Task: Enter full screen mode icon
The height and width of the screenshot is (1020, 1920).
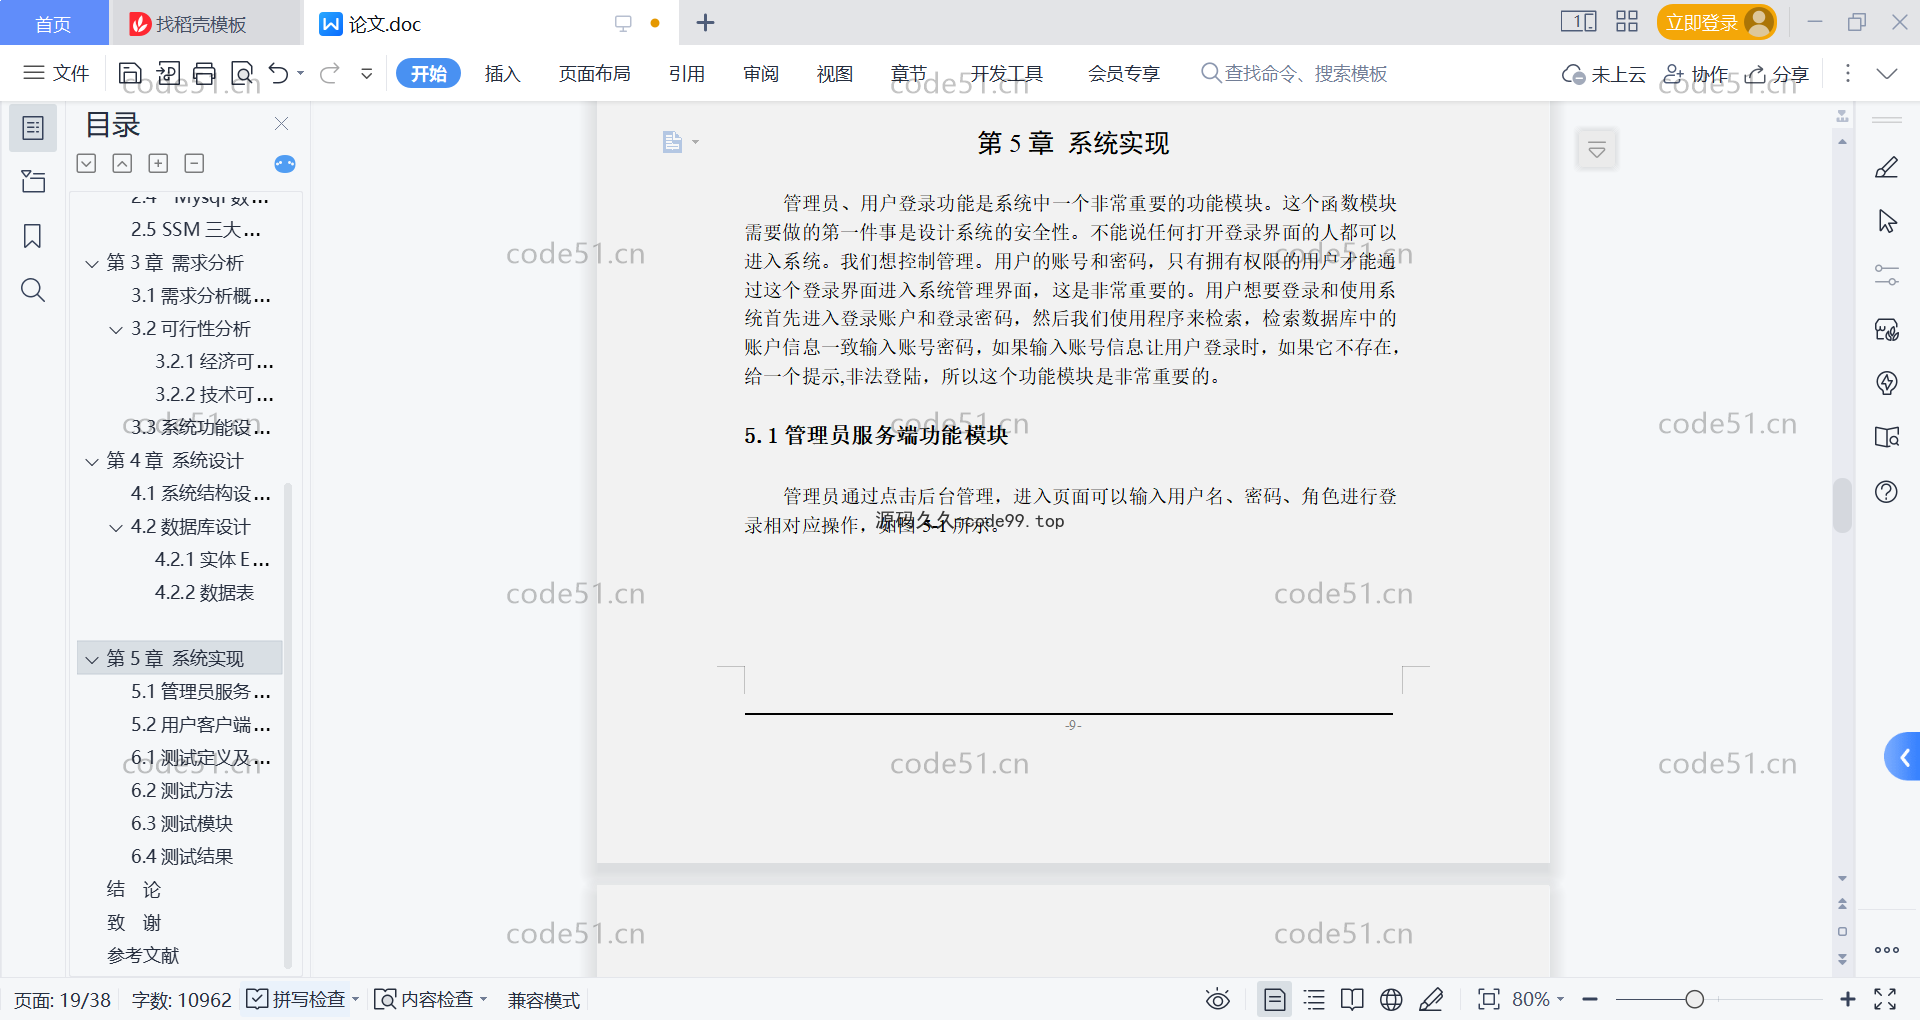Action: pyautogui.click(x=1885, y=1000)
